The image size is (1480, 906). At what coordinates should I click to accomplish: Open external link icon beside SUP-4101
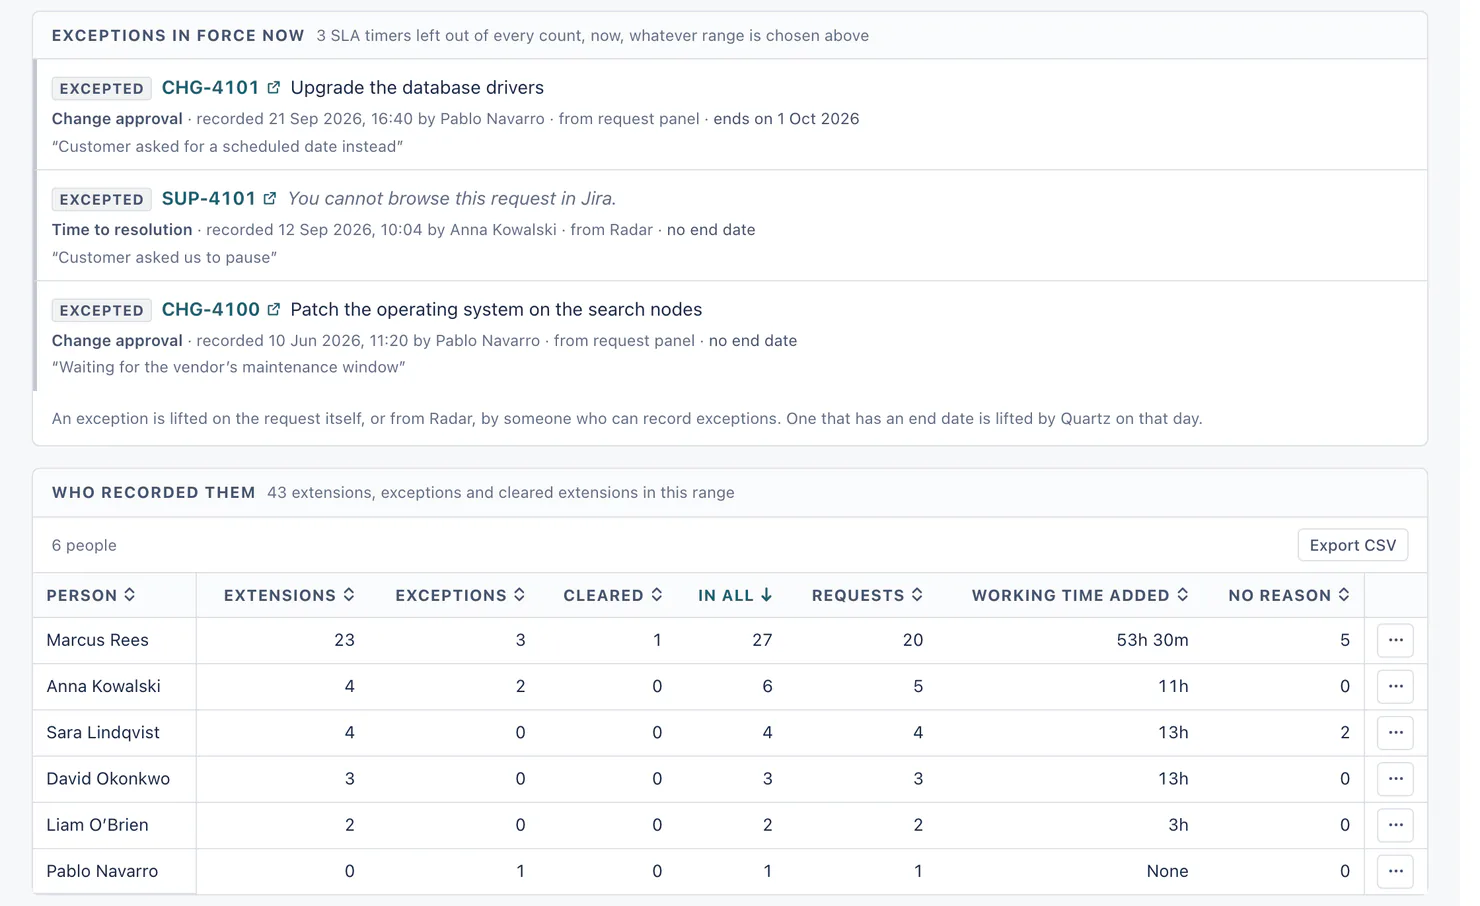point(269,199)
